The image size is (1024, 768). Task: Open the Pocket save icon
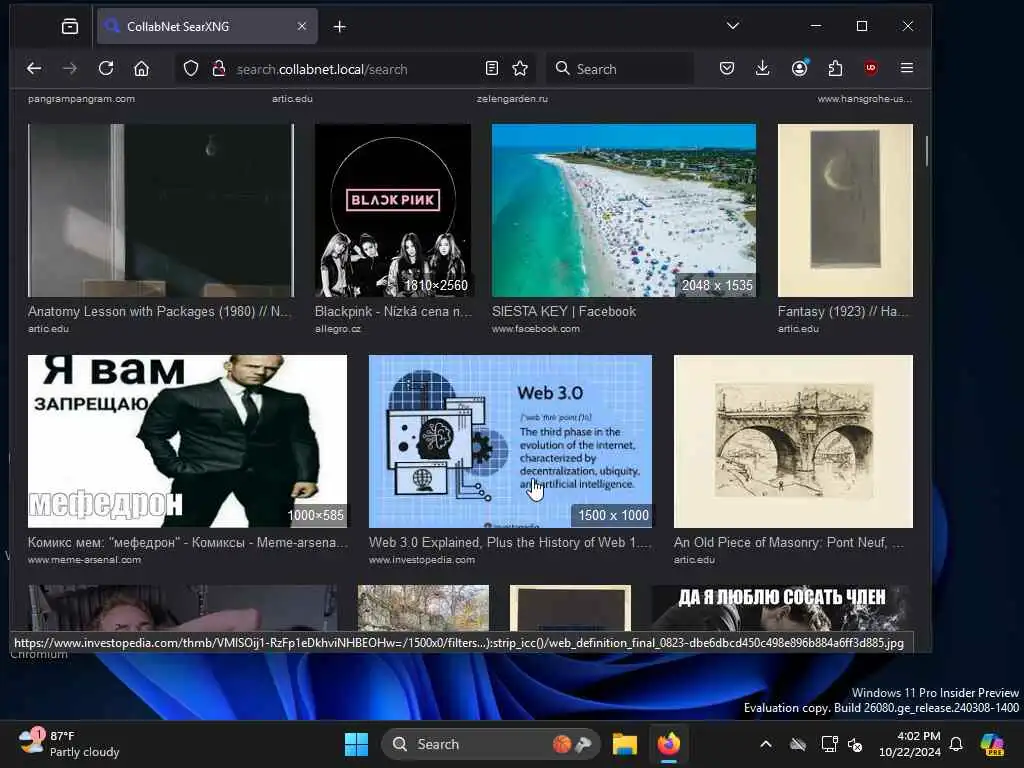tap(727, 69)
